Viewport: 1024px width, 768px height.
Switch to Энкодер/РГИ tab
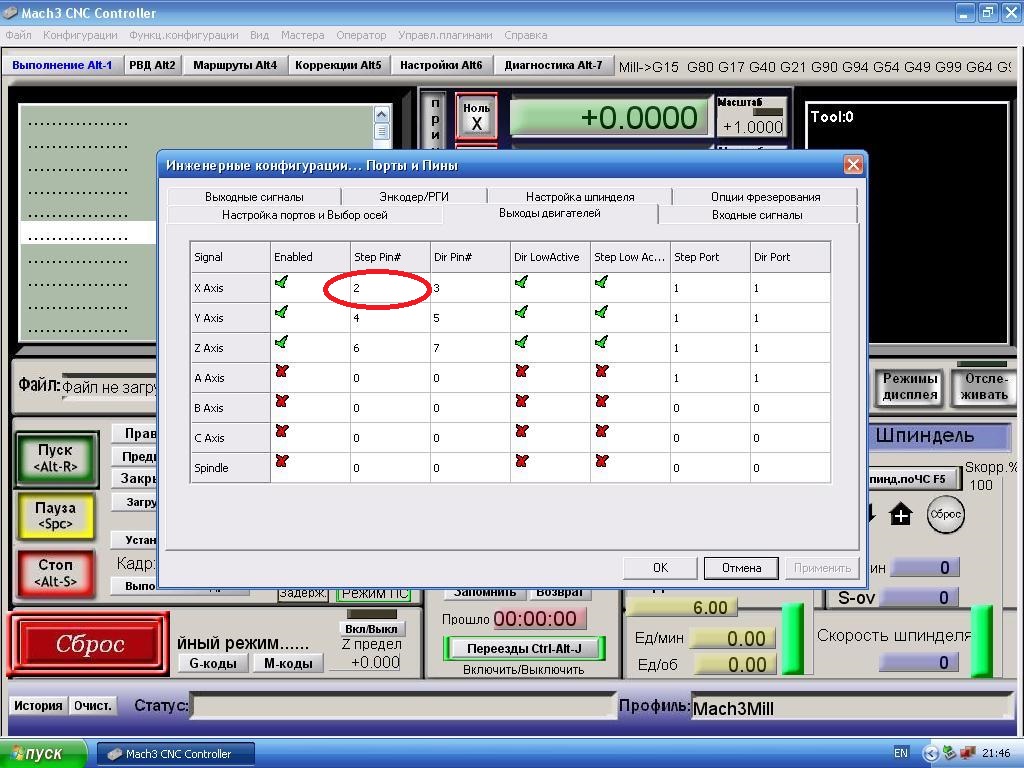pyautogui.click(x=414, y=197)
